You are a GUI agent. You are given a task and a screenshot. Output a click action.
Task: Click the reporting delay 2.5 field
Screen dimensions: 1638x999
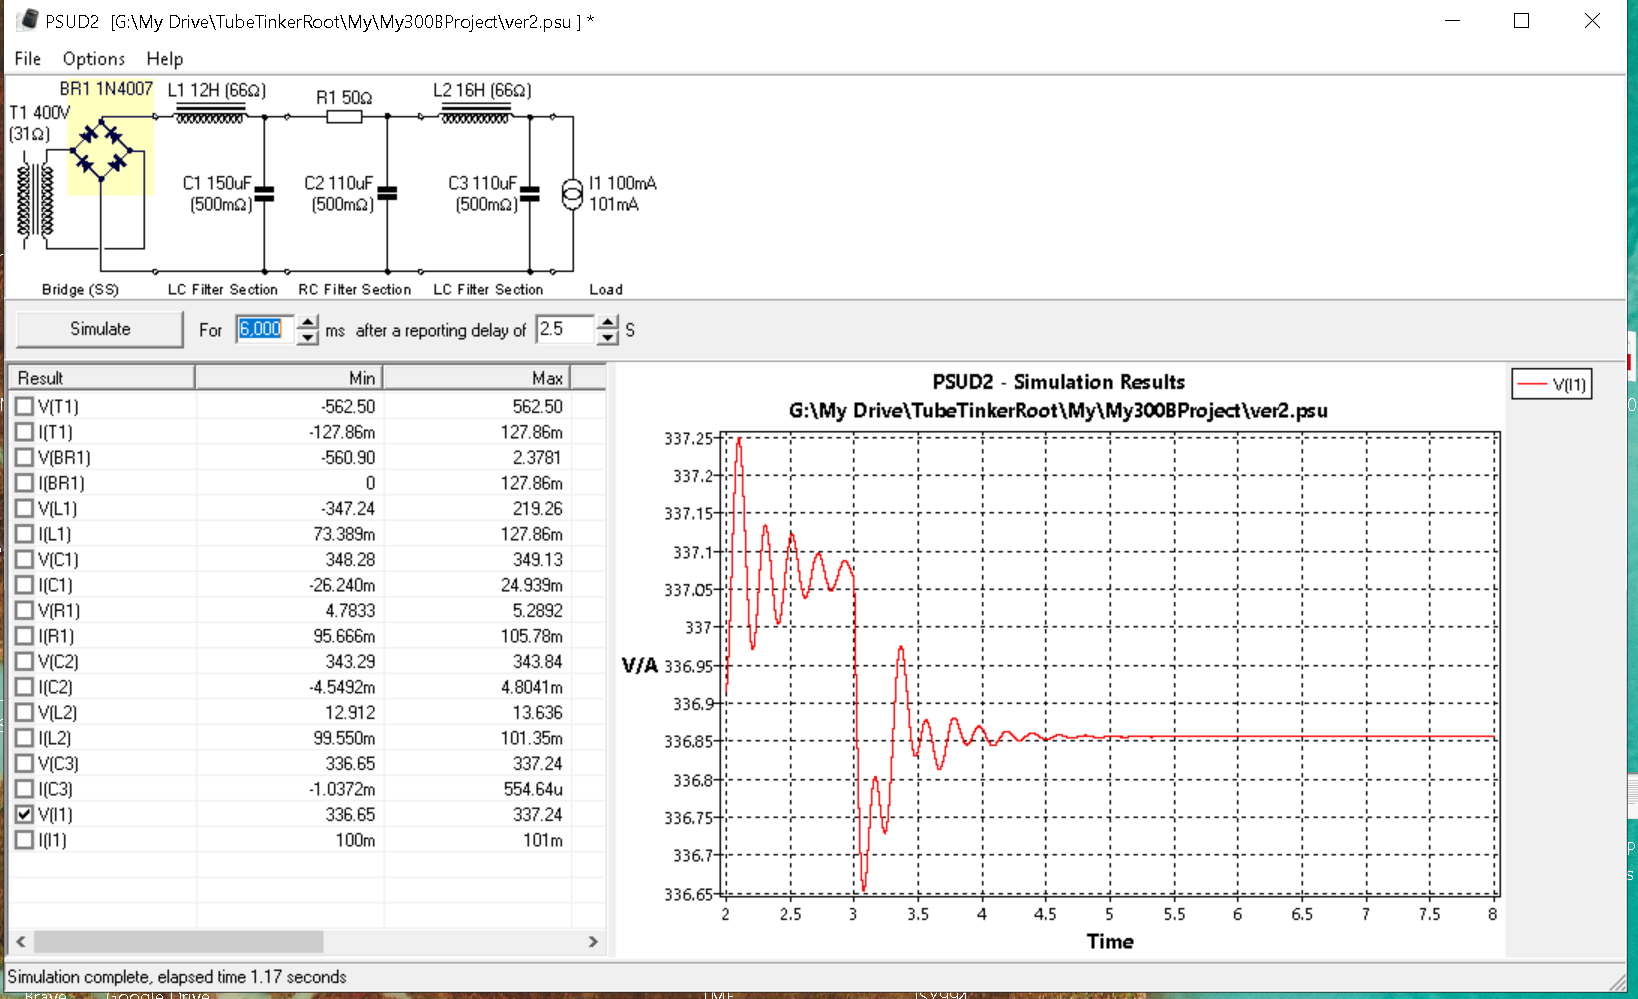pos(566,329)
